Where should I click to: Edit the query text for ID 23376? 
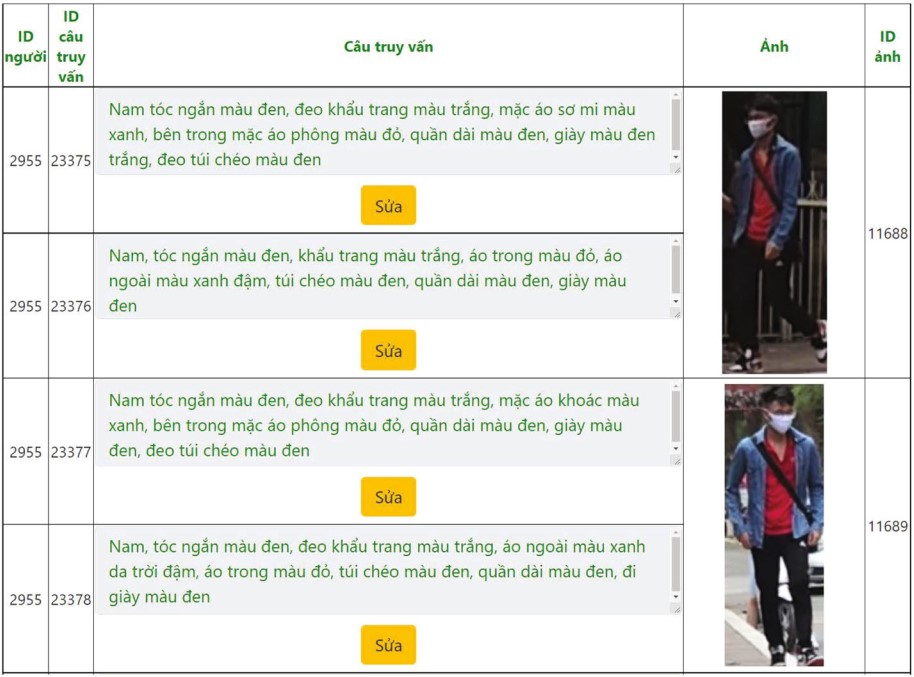(x=388, y=279)
